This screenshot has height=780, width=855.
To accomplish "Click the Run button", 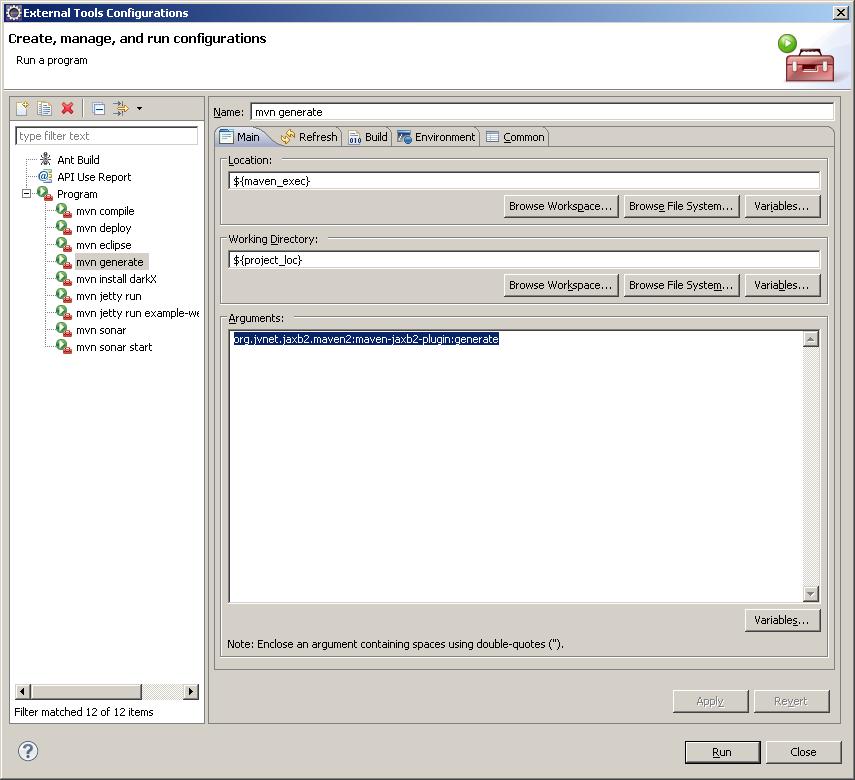I will 722,752.
